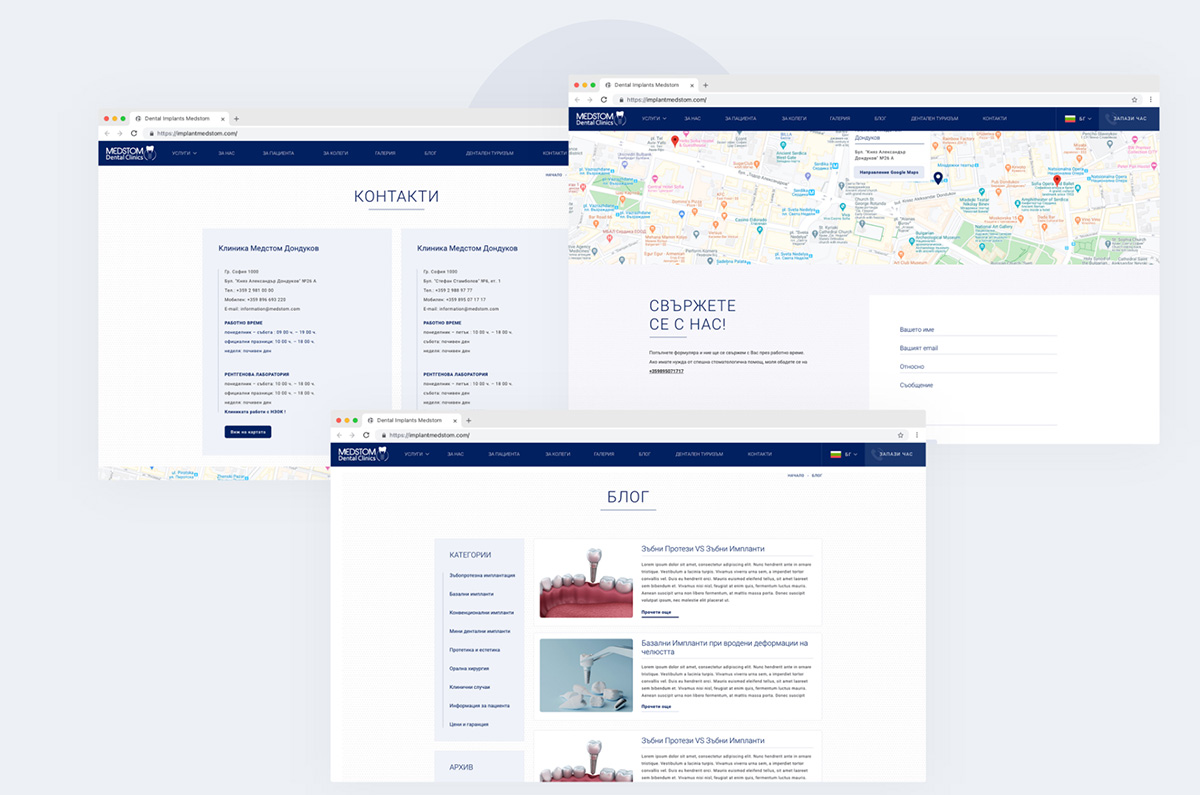
Task: Open the browser menu dots in the Blog window
Action: click(x=916, y=435)
